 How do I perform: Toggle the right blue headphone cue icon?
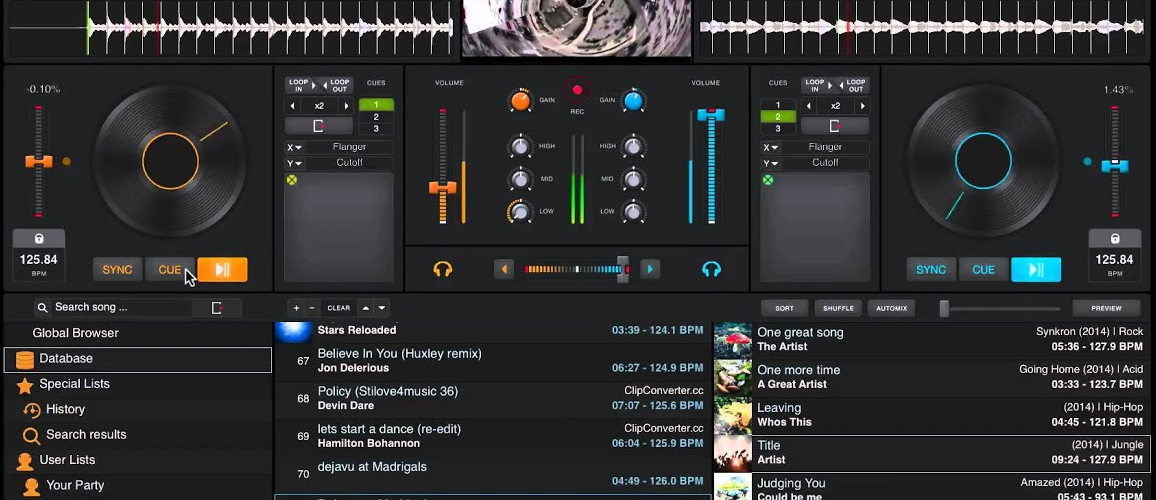click(711, 270)
